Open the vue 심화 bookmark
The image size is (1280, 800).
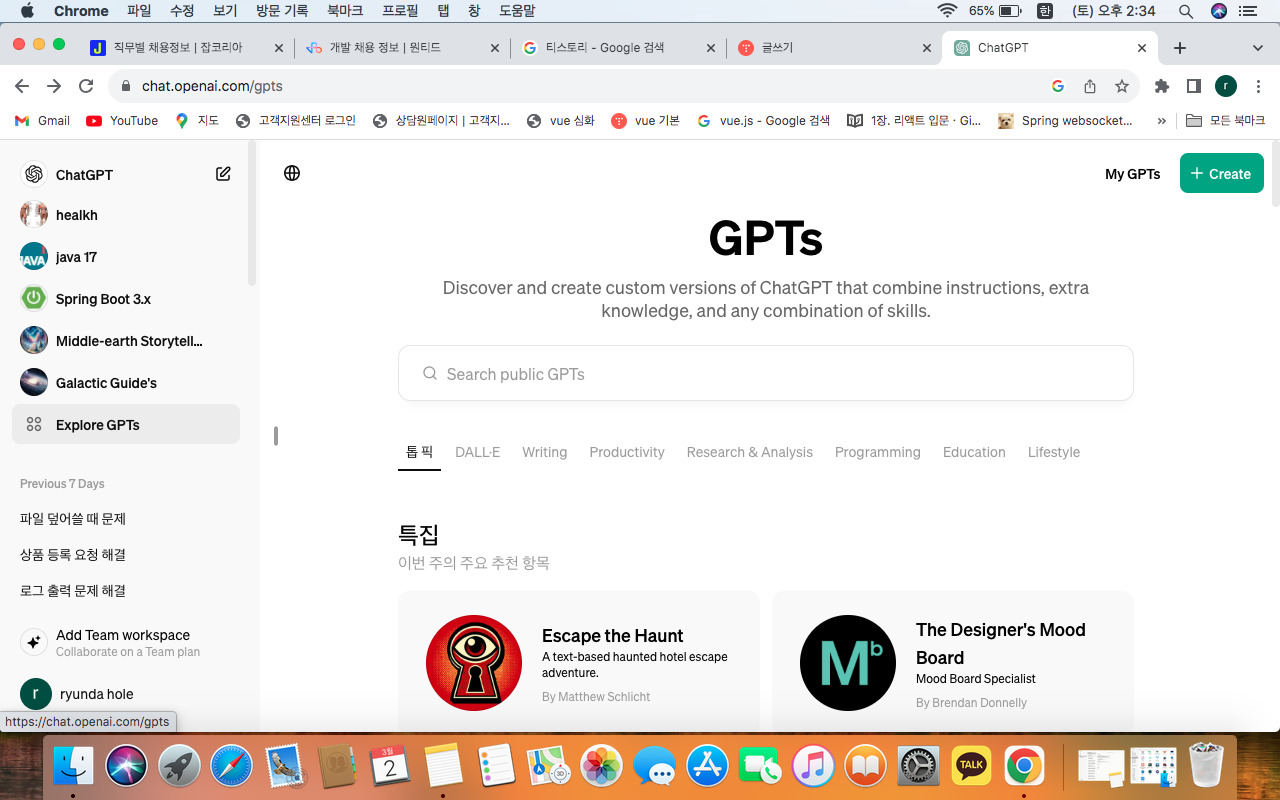560,120
